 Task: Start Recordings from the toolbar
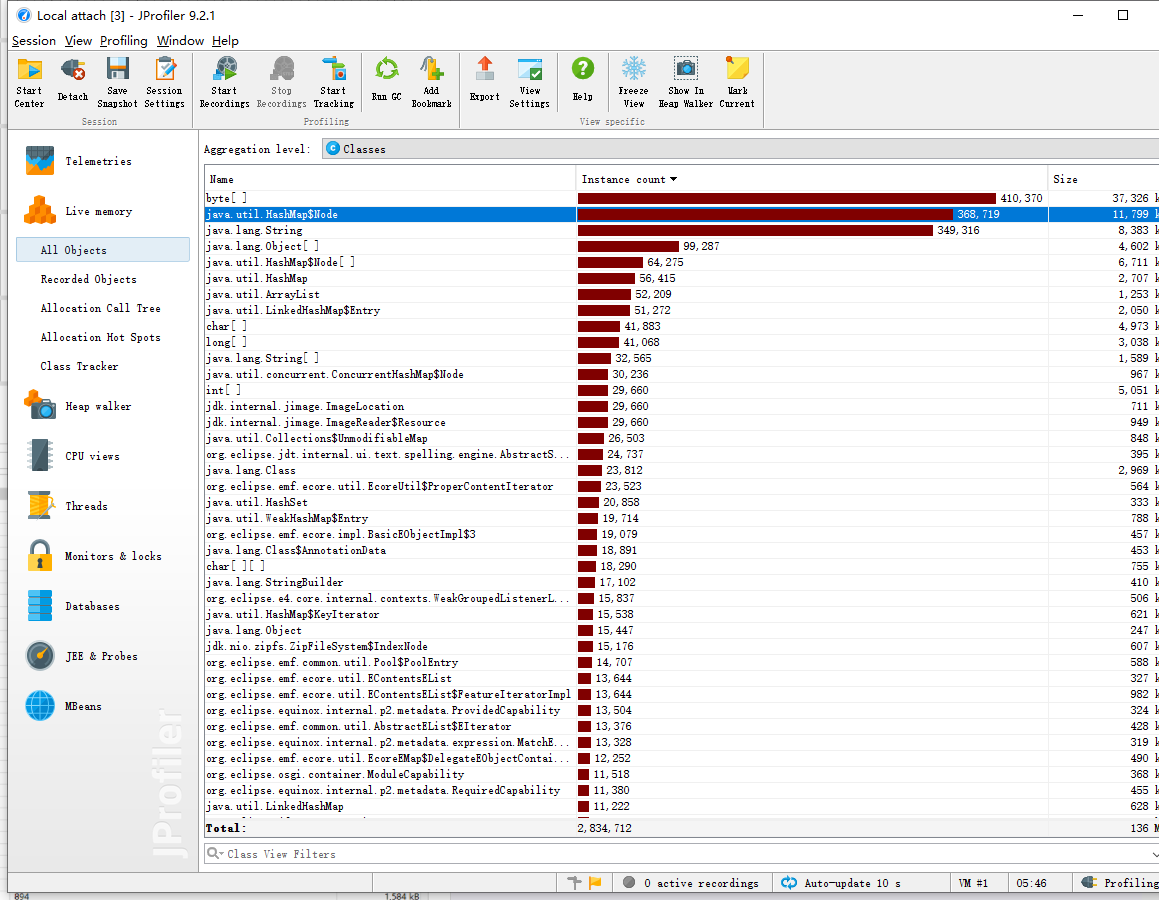point(225,82)
